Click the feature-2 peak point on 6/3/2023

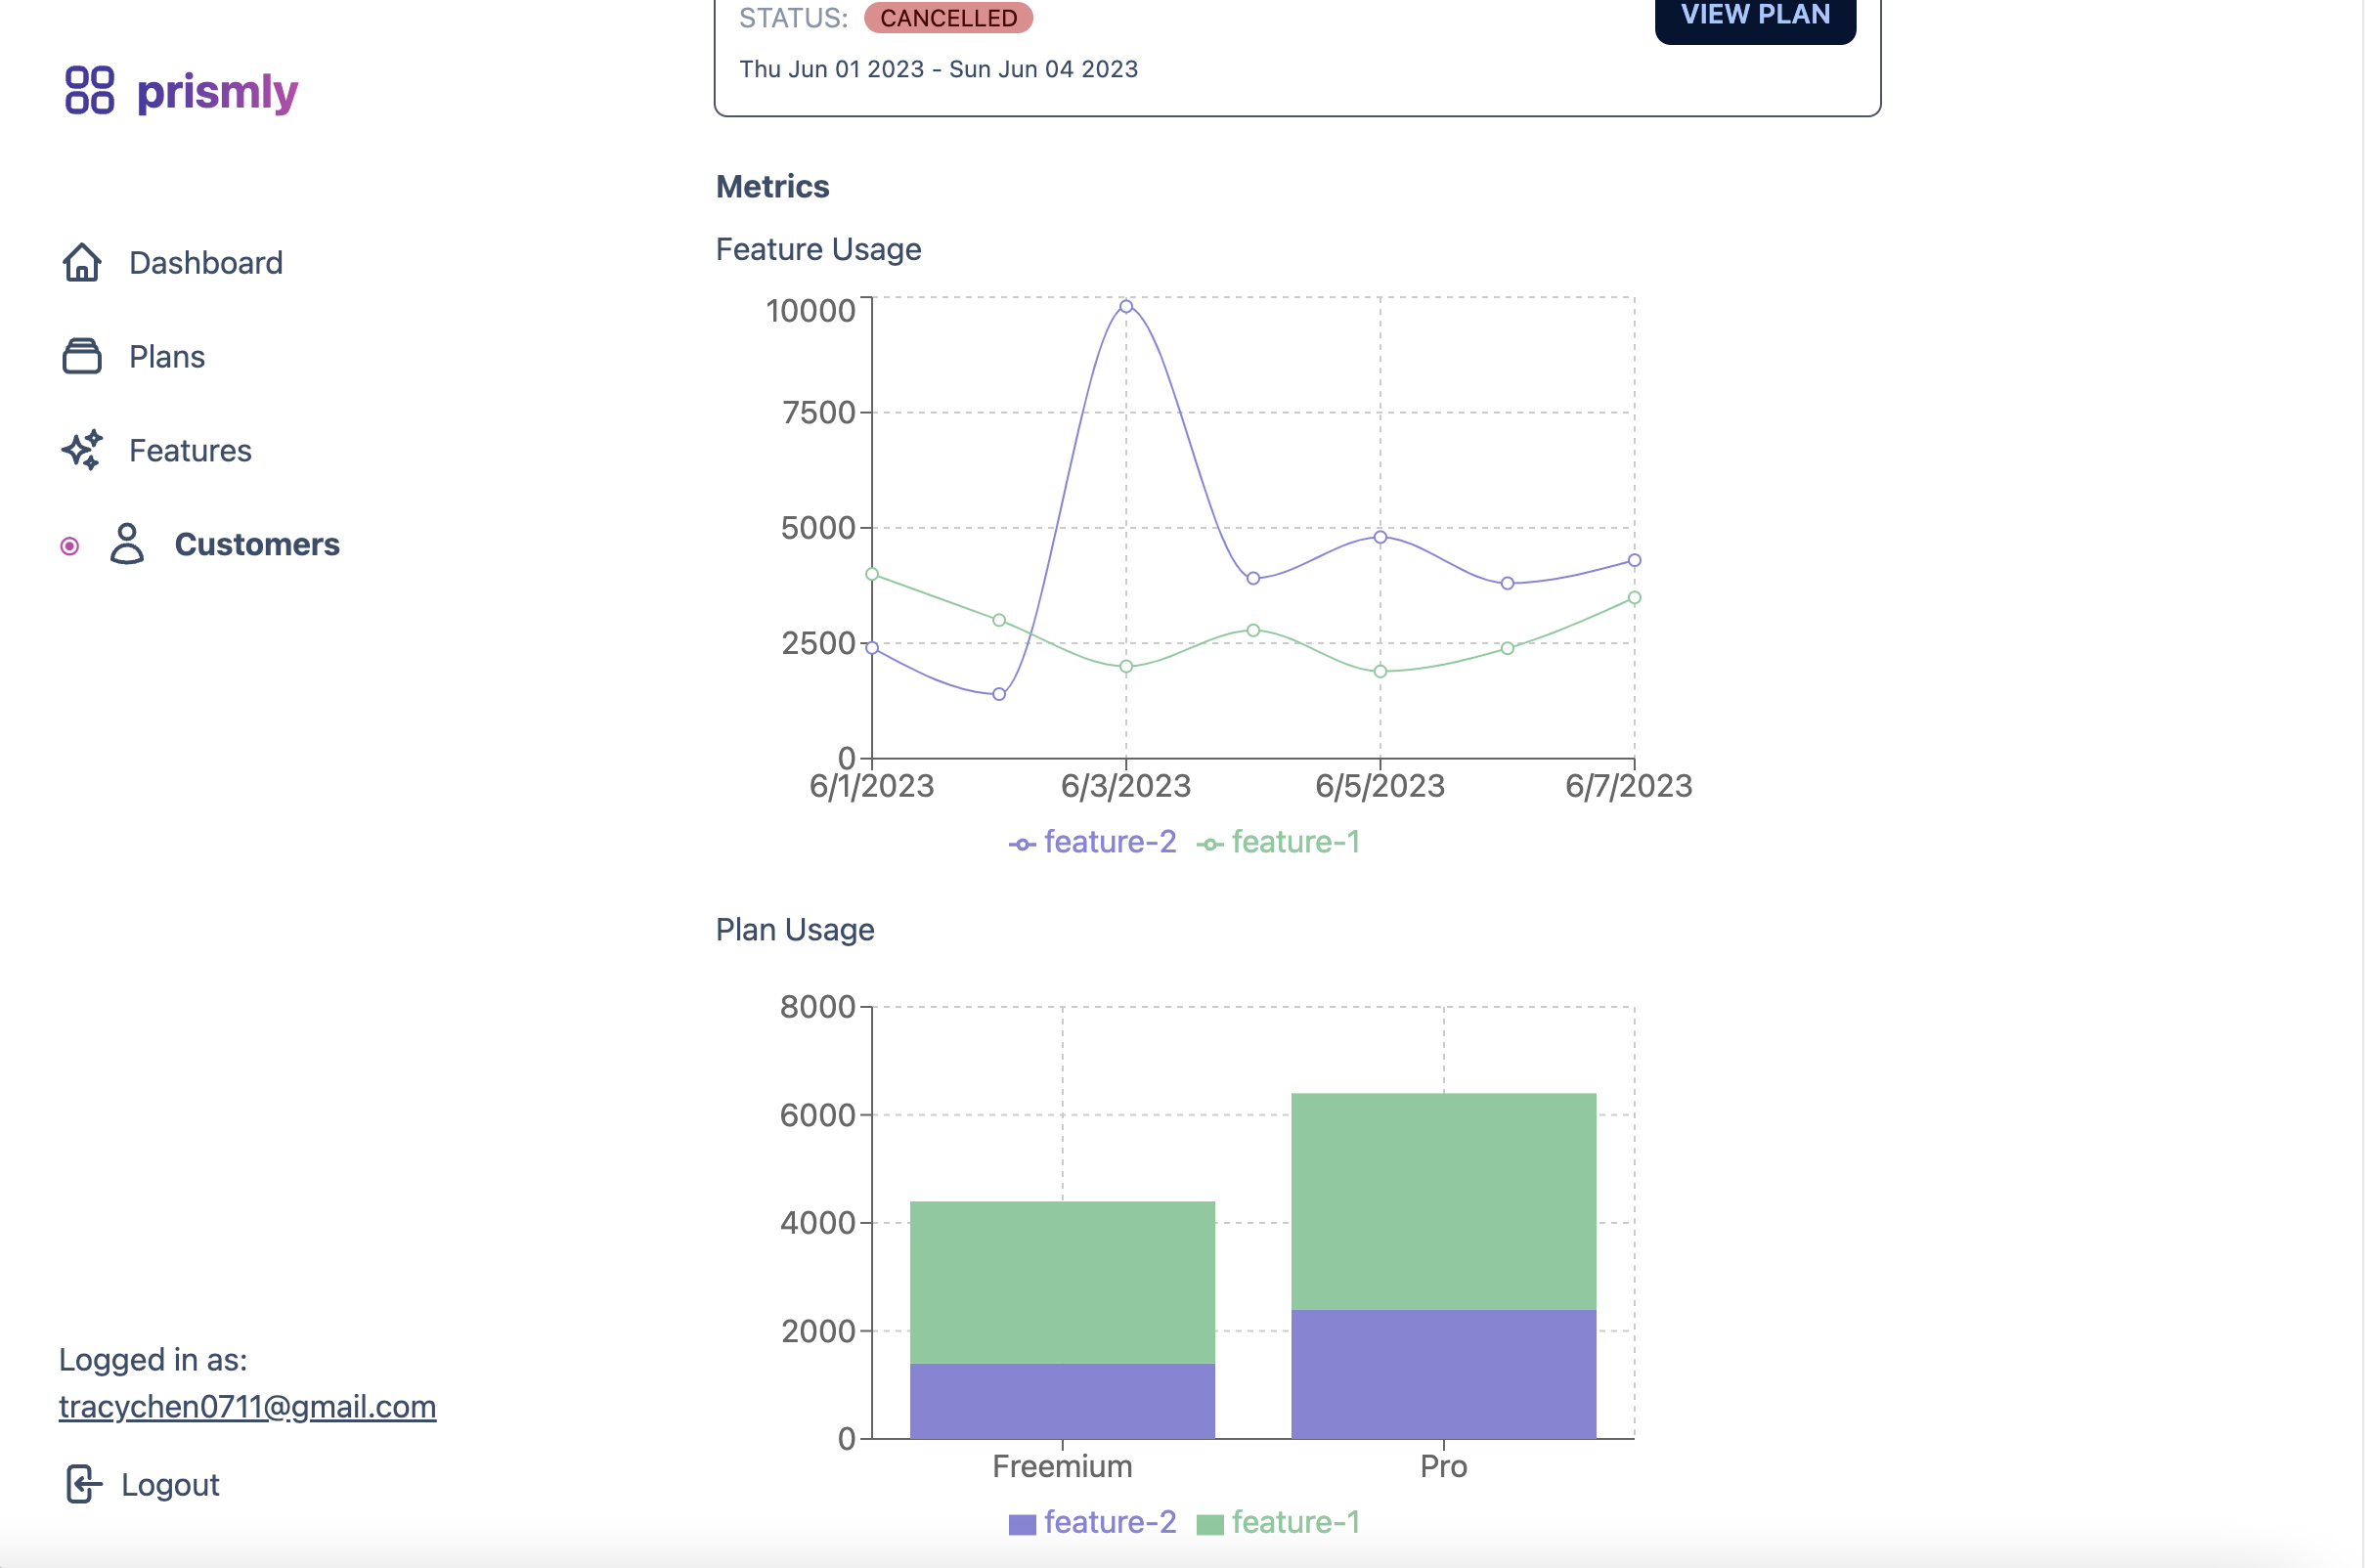point(1126,307)
